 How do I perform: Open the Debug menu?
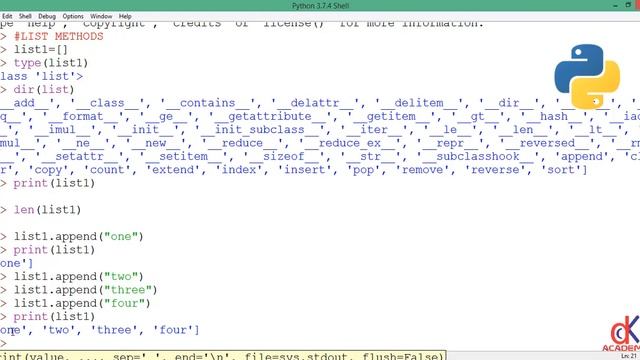coord(47,16)
